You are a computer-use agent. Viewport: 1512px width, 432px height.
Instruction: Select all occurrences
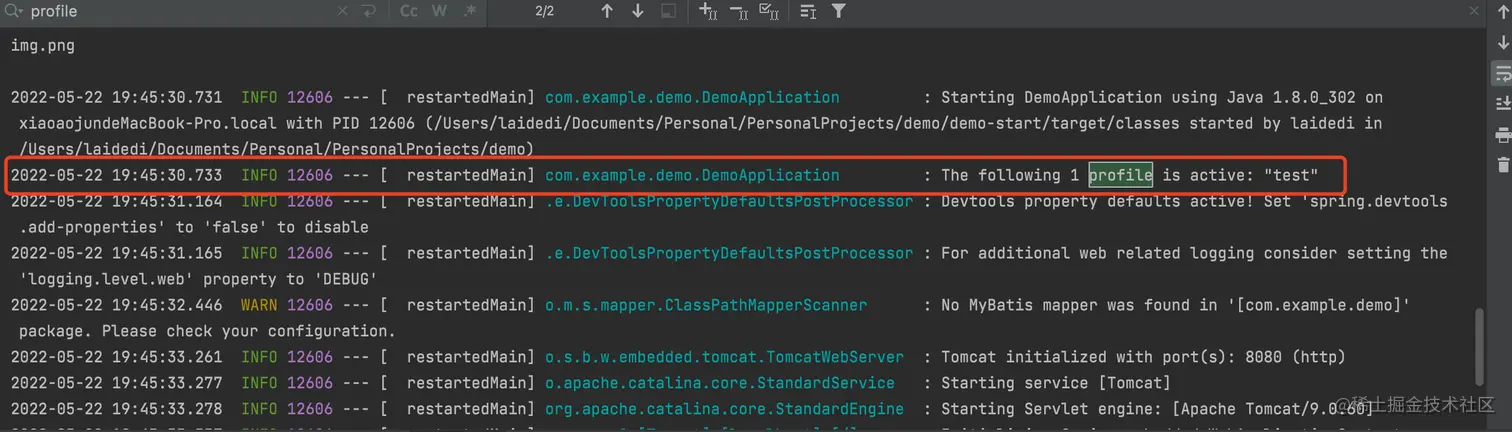click(769, 11)
